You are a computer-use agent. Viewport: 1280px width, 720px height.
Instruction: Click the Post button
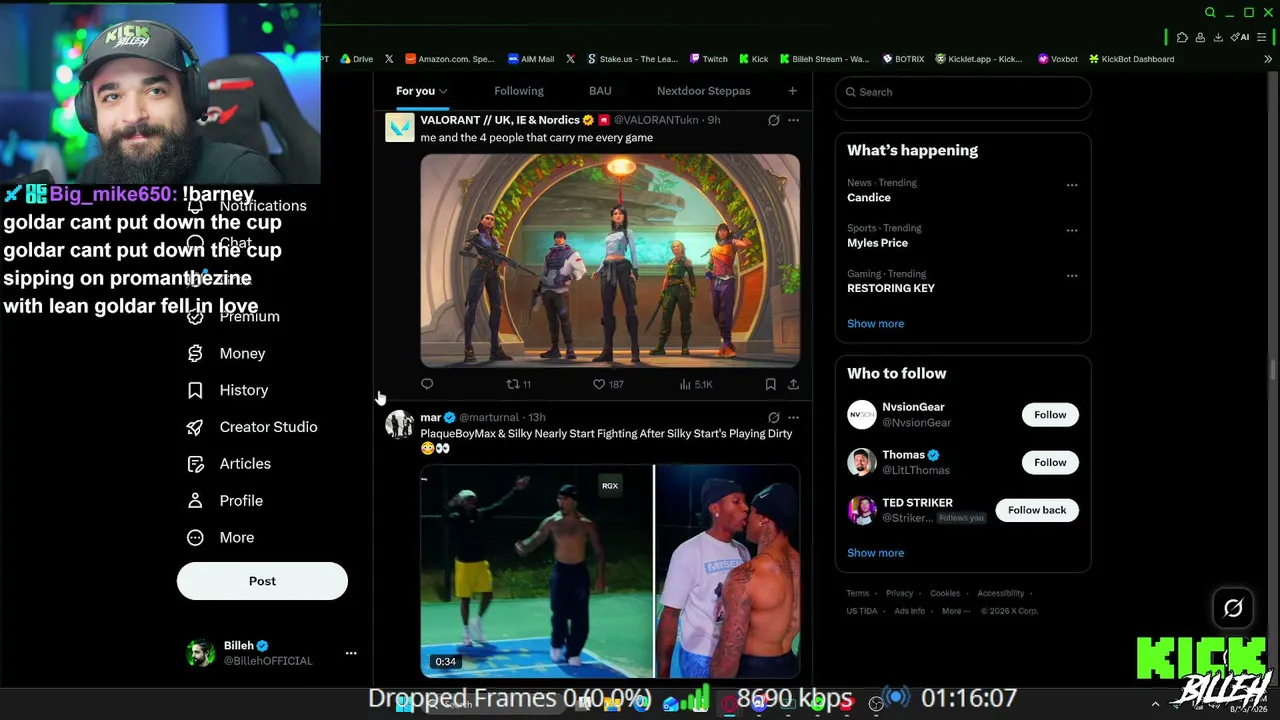point(262,581)
